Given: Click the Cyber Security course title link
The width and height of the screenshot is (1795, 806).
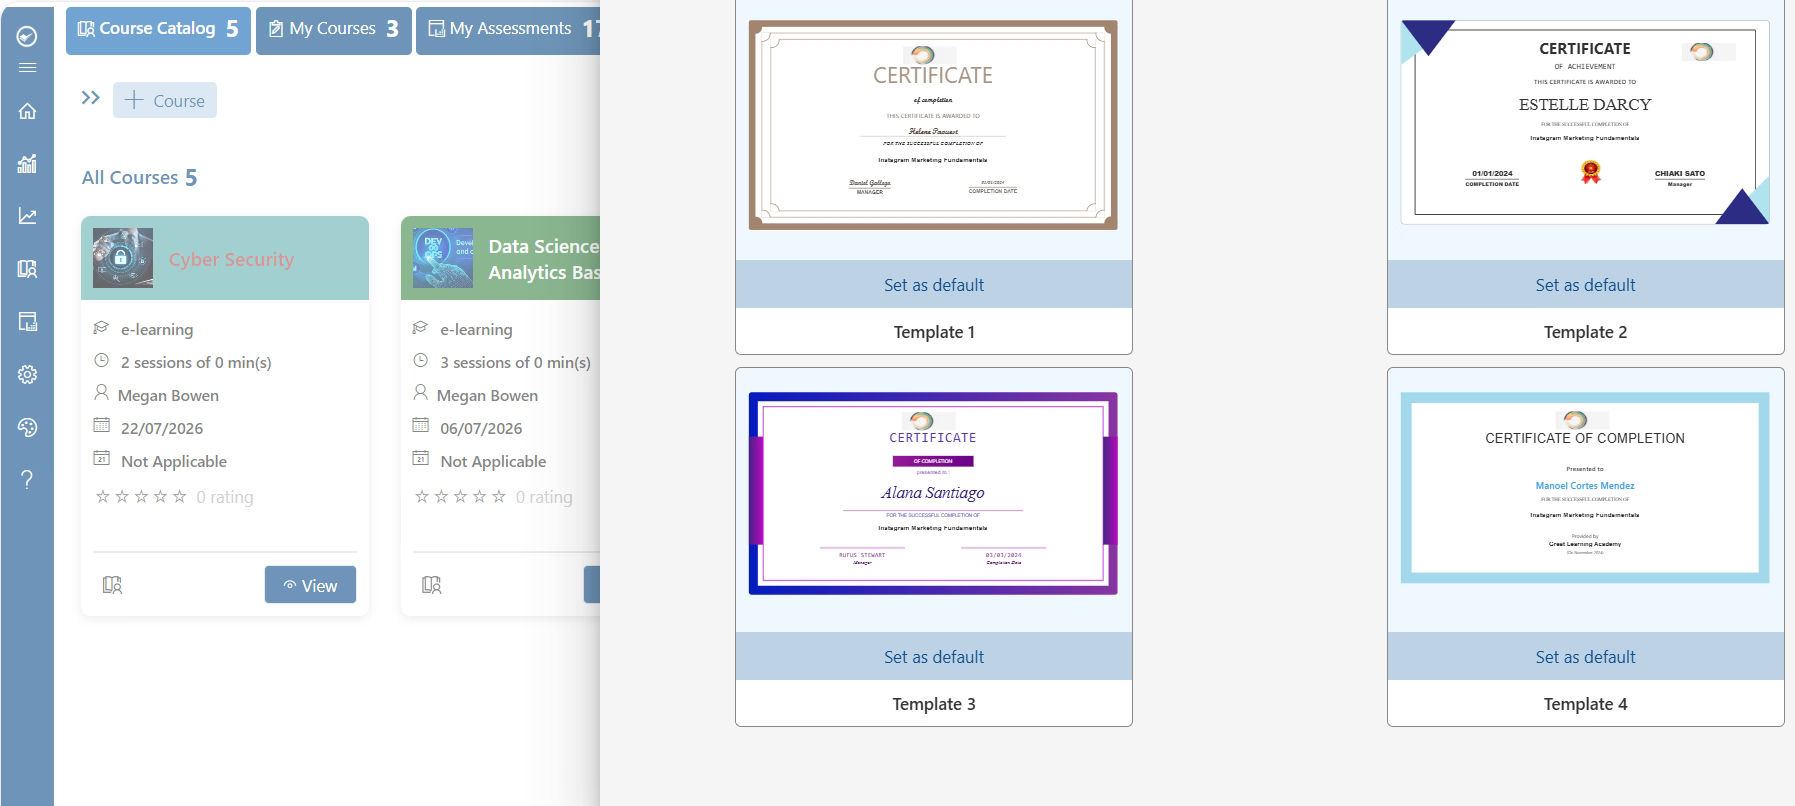Looking at the screenshot, I should pos(231,259).
